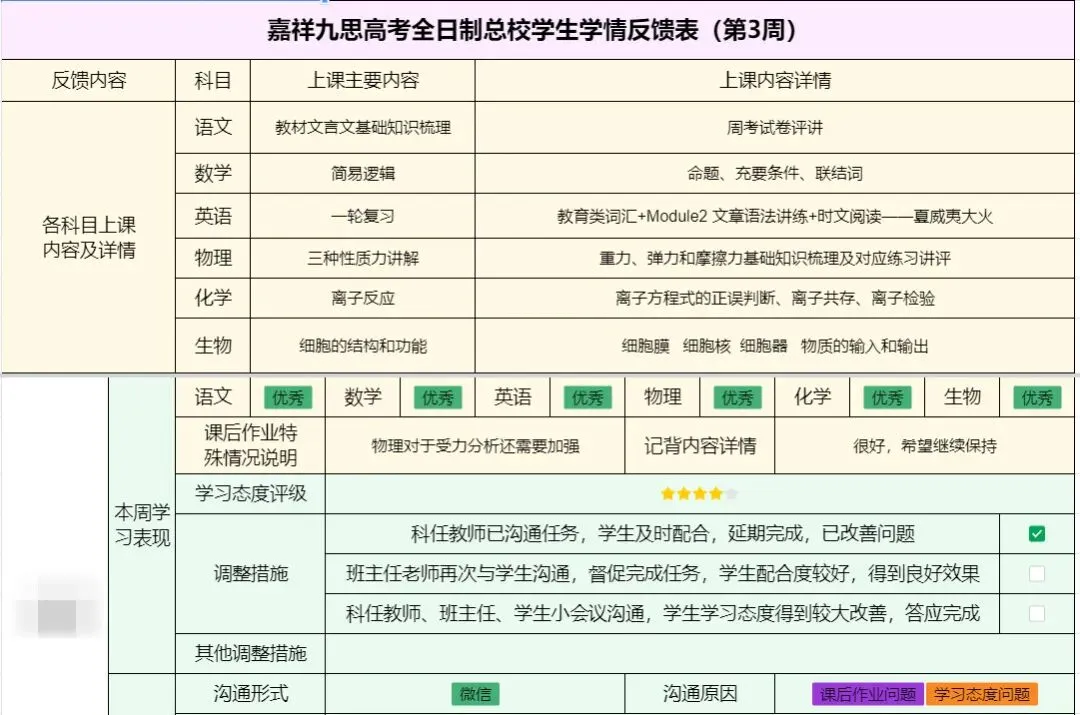Tick the 小会议沟通 row checkbox
The width and height of the screenshot is (1080, 715).
click(1036, 614)
